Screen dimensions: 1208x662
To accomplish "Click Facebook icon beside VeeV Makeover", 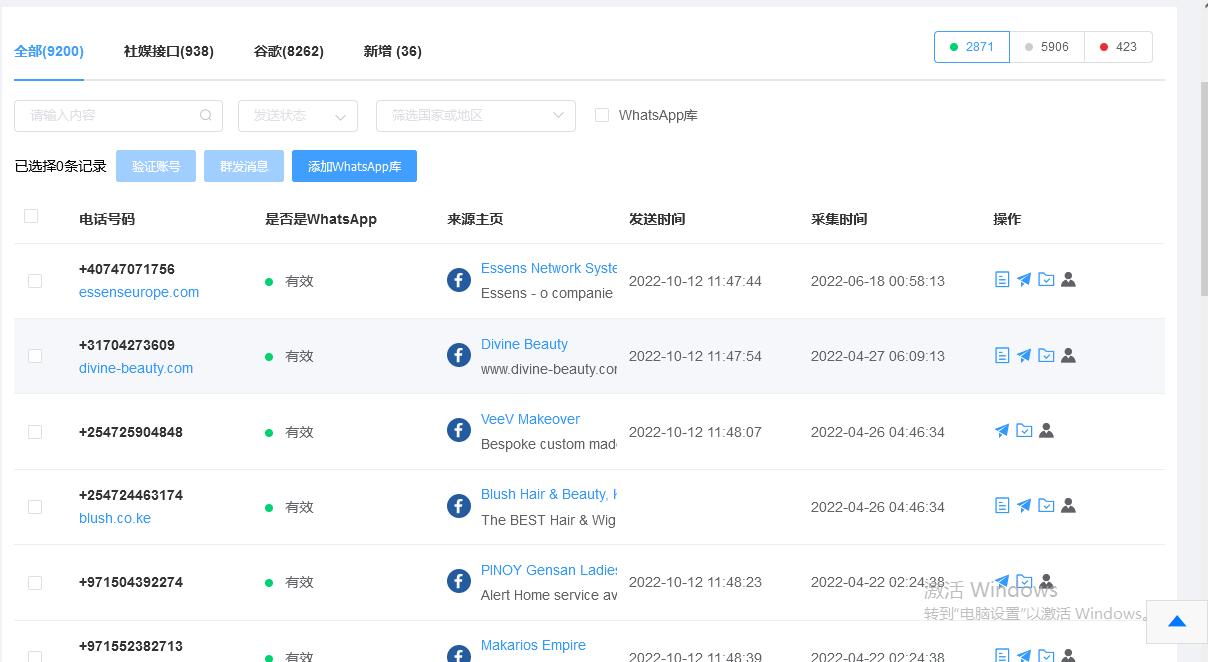I will pyautogui.click(x=459, y=431).
